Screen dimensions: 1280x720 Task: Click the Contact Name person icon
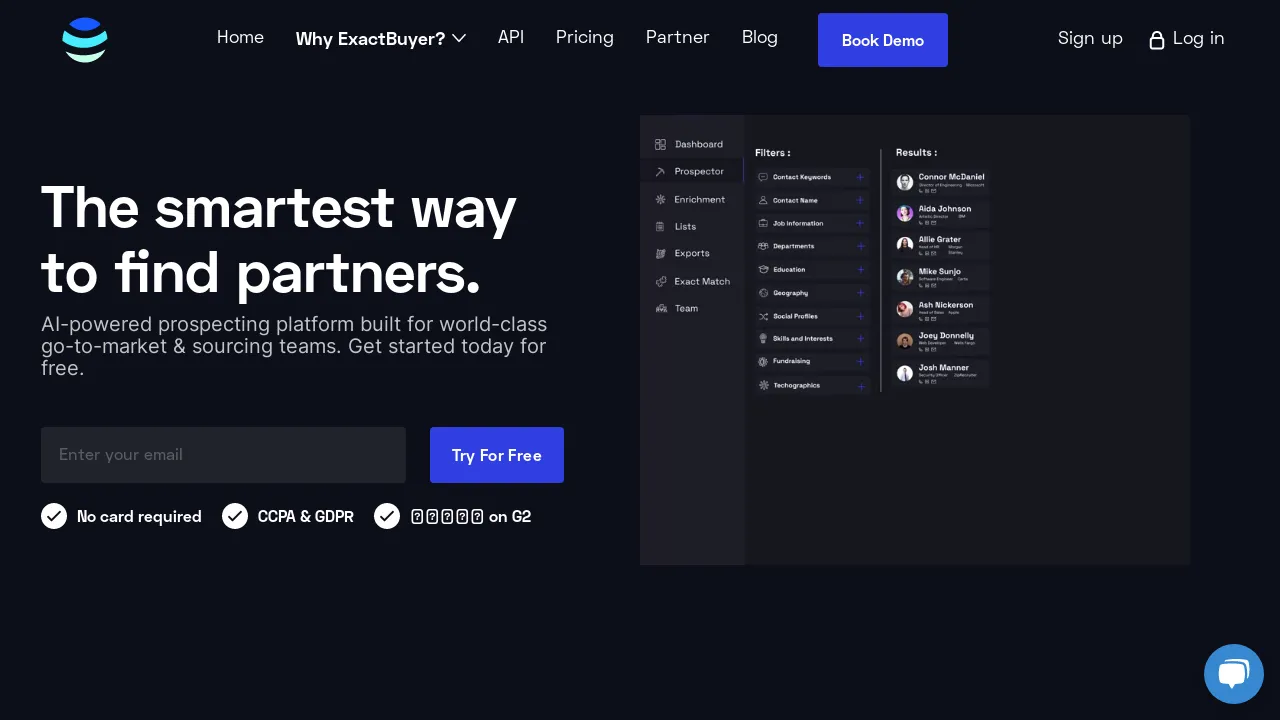click(x=763, y=200)
